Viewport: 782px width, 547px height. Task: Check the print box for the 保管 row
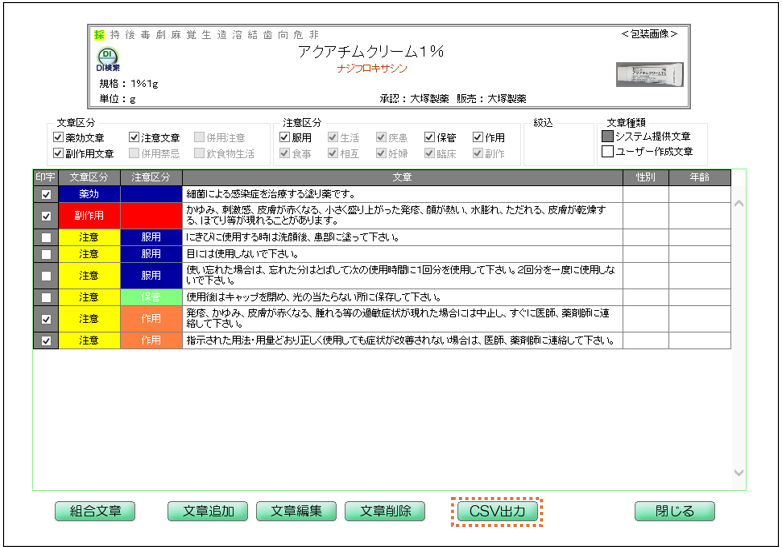coord(46,297)
